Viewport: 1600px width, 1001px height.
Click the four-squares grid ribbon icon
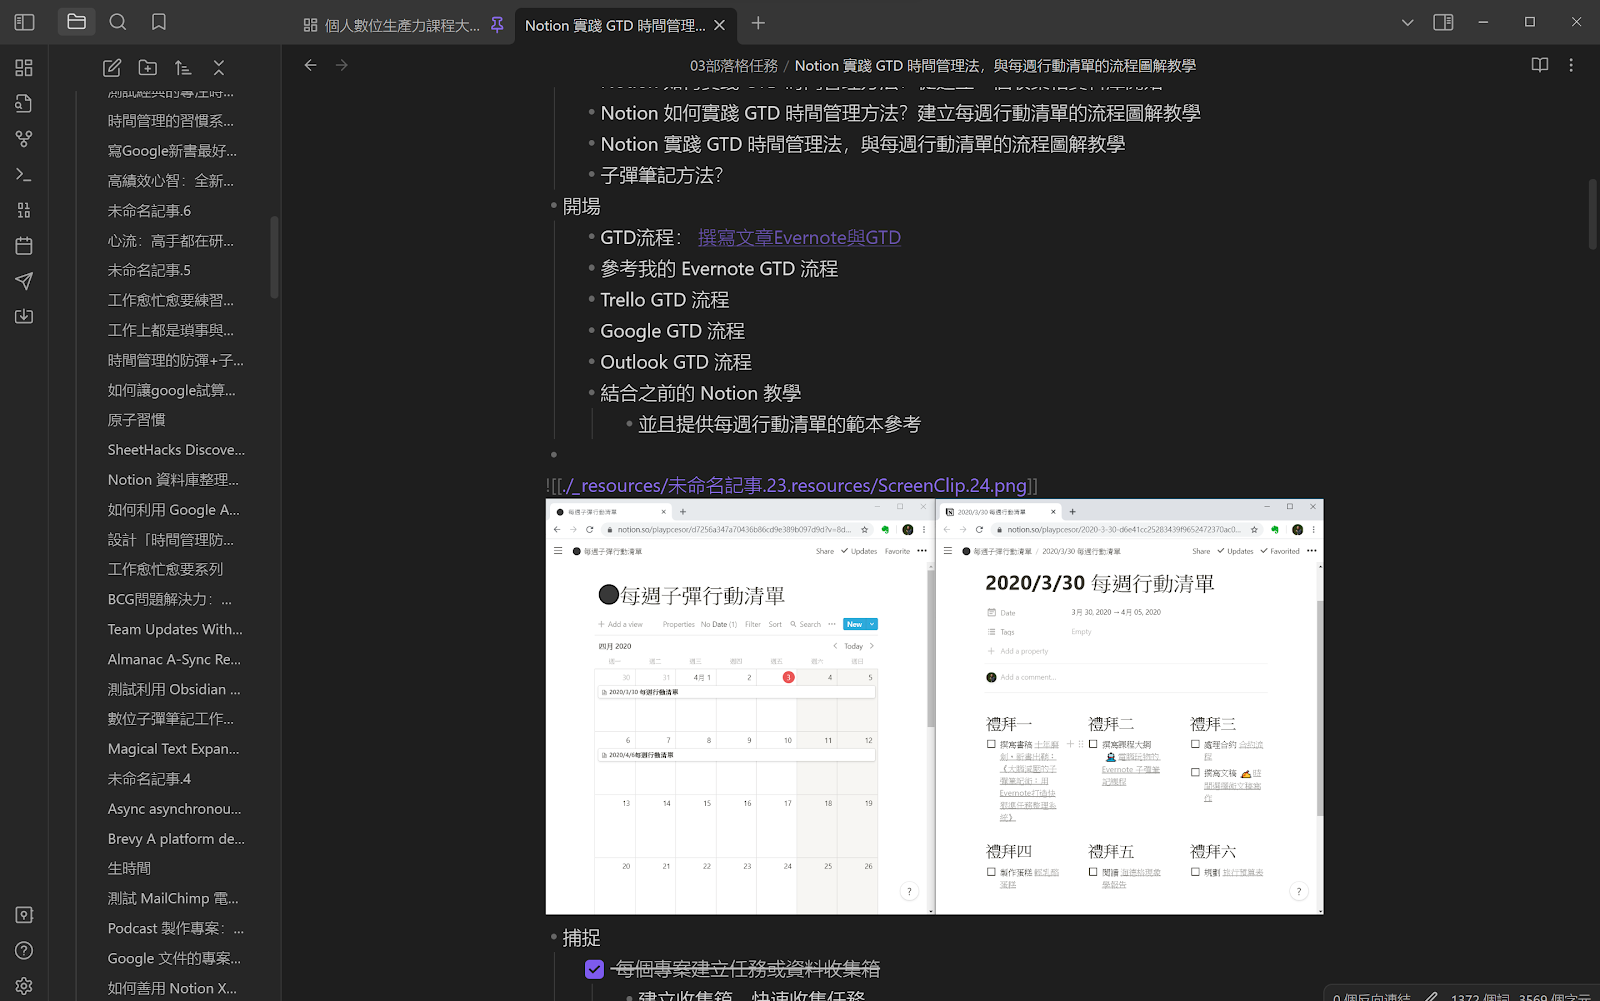pyautogui.click(x=24, y=67)
